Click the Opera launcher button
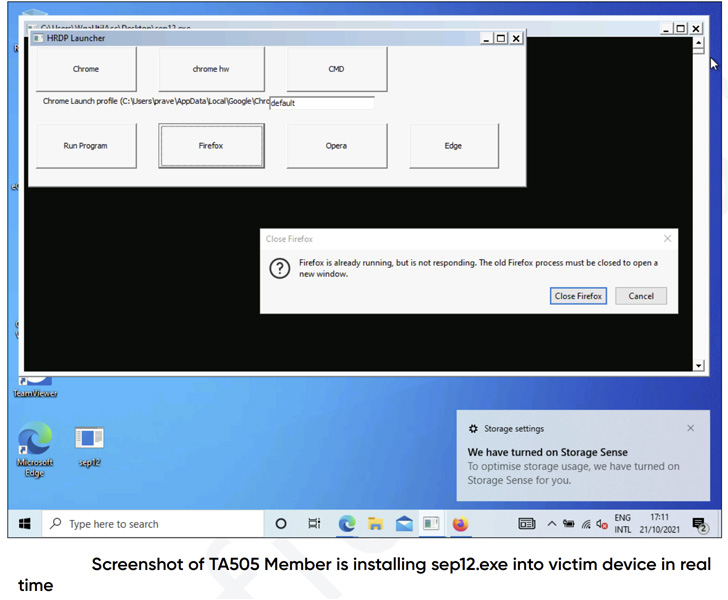 pyautogui.click(x=336, y=146)
